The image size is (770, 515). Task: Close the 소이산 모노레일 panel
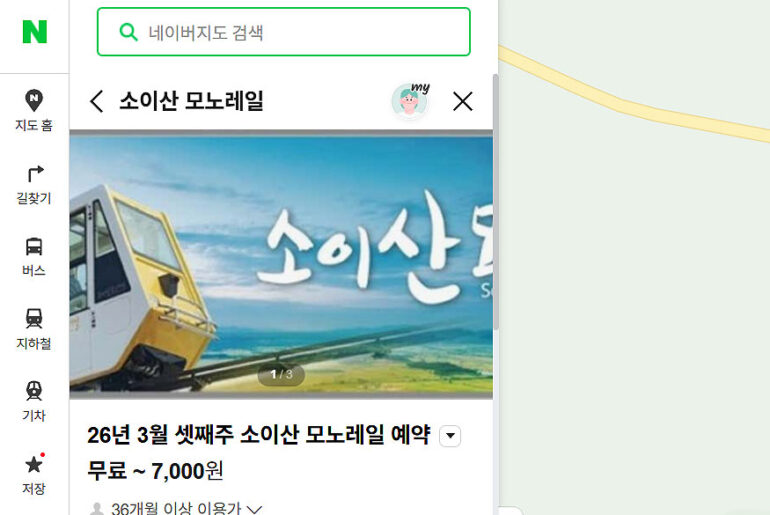[x=463, y=101]
